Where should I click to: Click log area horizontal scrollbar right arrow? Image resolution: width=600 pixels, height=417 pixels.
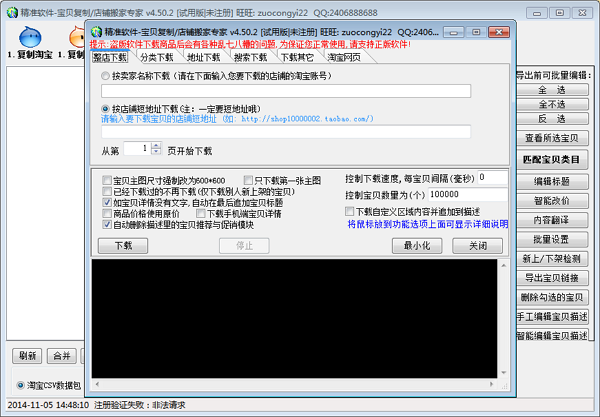coord(492,384)
